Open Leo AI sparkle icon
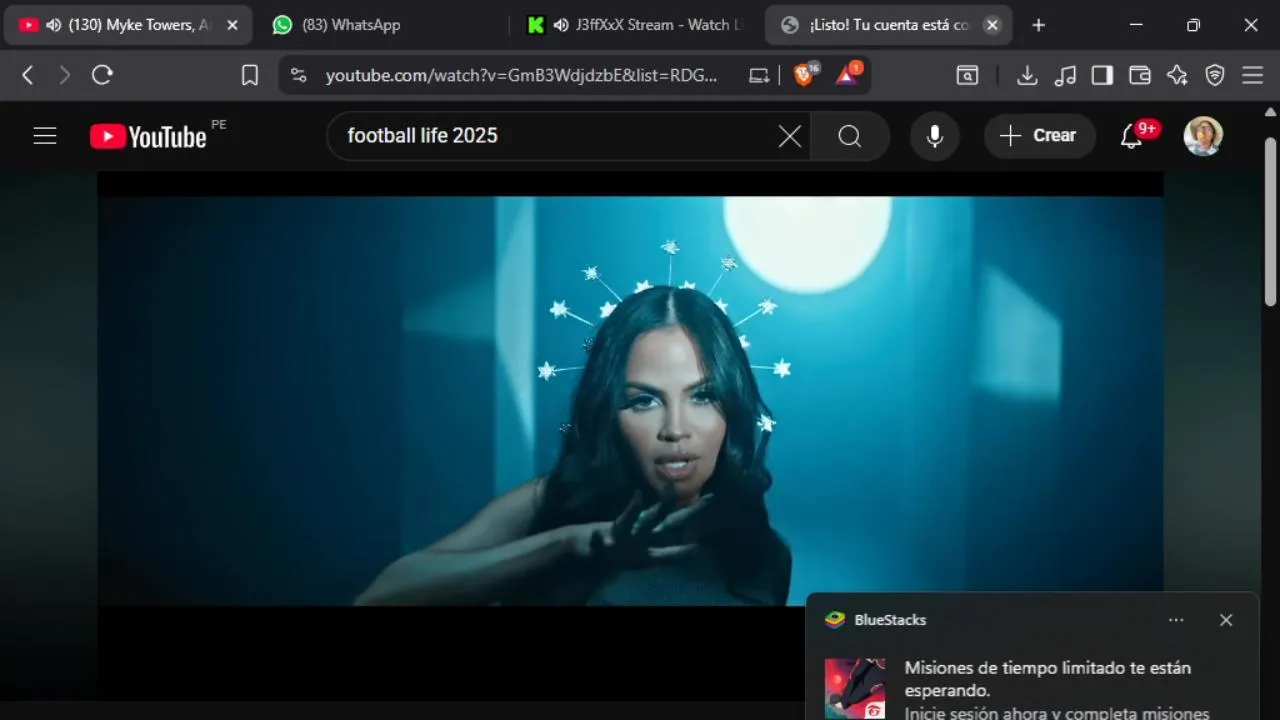Image resolution: width=1280 pixels, height=720 pixels. pos(1178,75)
